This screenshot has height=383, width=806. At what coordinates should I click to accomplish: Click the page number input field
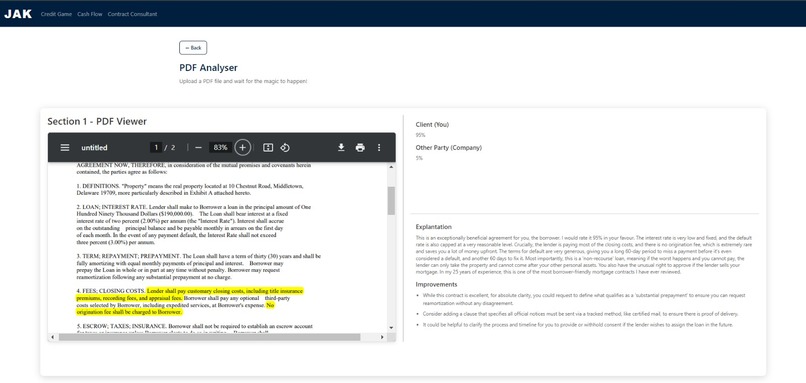tap(156, 148)
